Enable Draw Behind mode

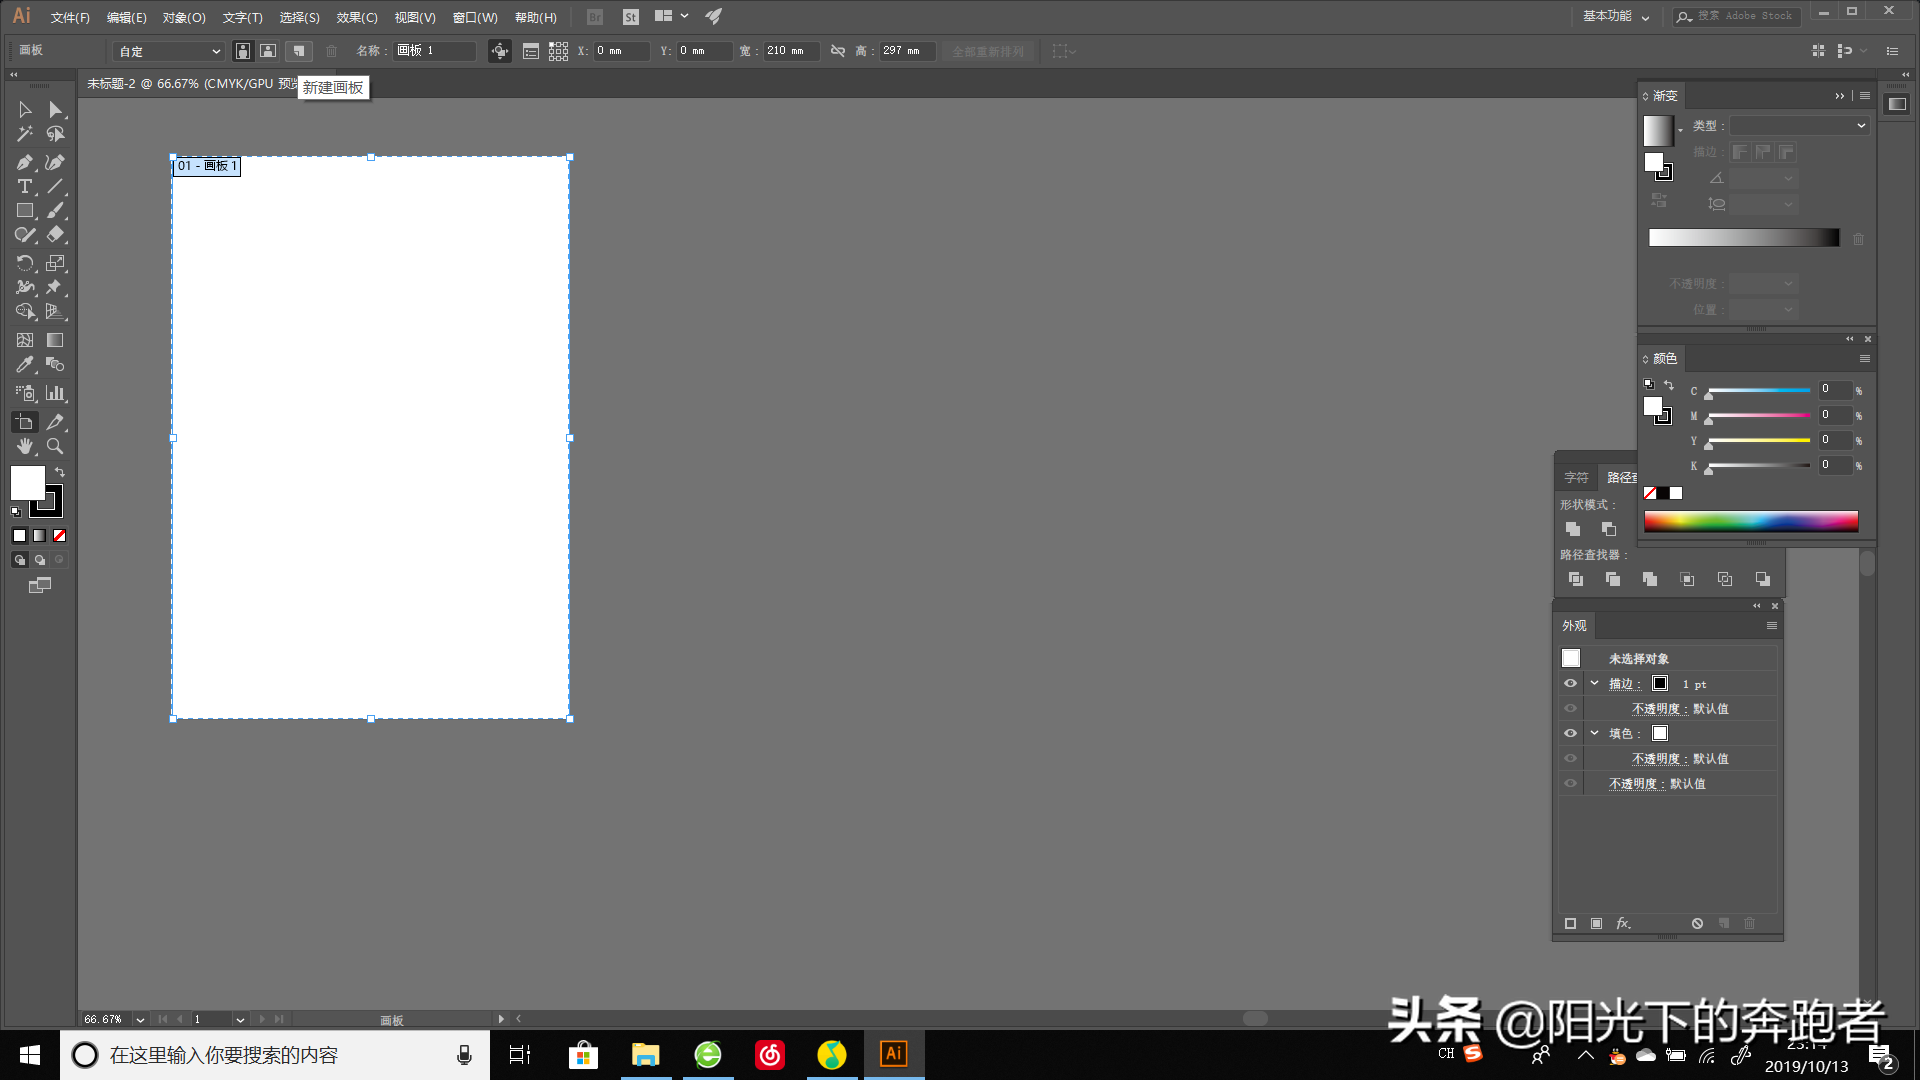(x=40, y=560)
